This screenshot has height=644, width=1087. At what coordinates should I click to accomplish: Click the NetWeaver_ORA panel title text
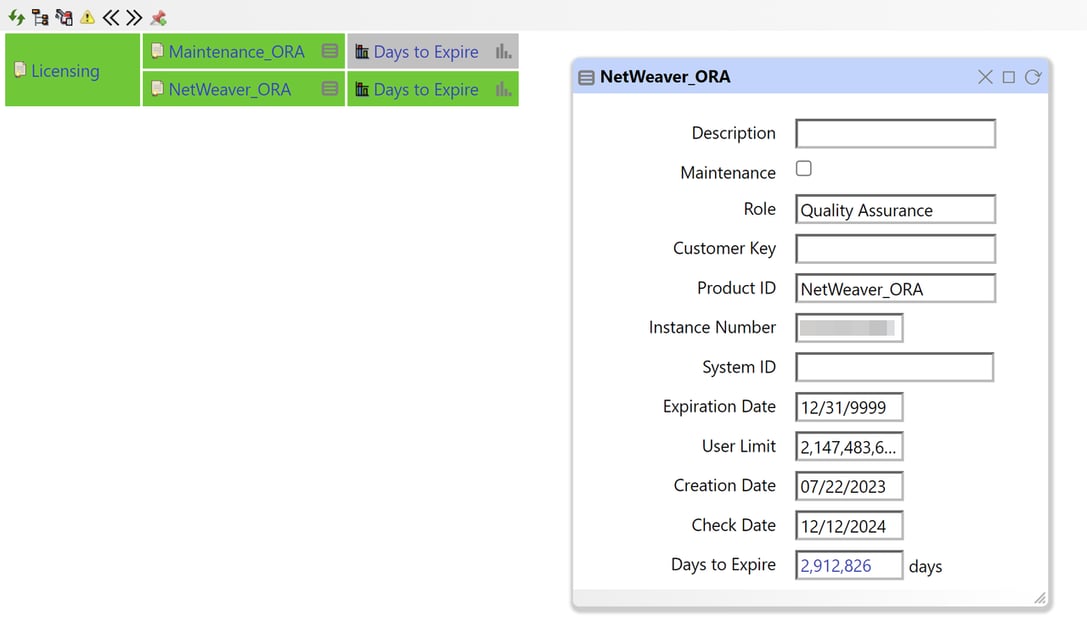point(665,76)
